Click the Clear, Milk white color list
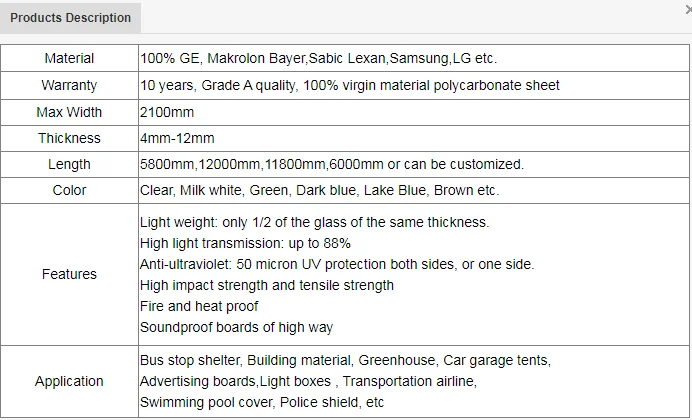Viewport: 692px width, 420px height. tap(319, 190)
